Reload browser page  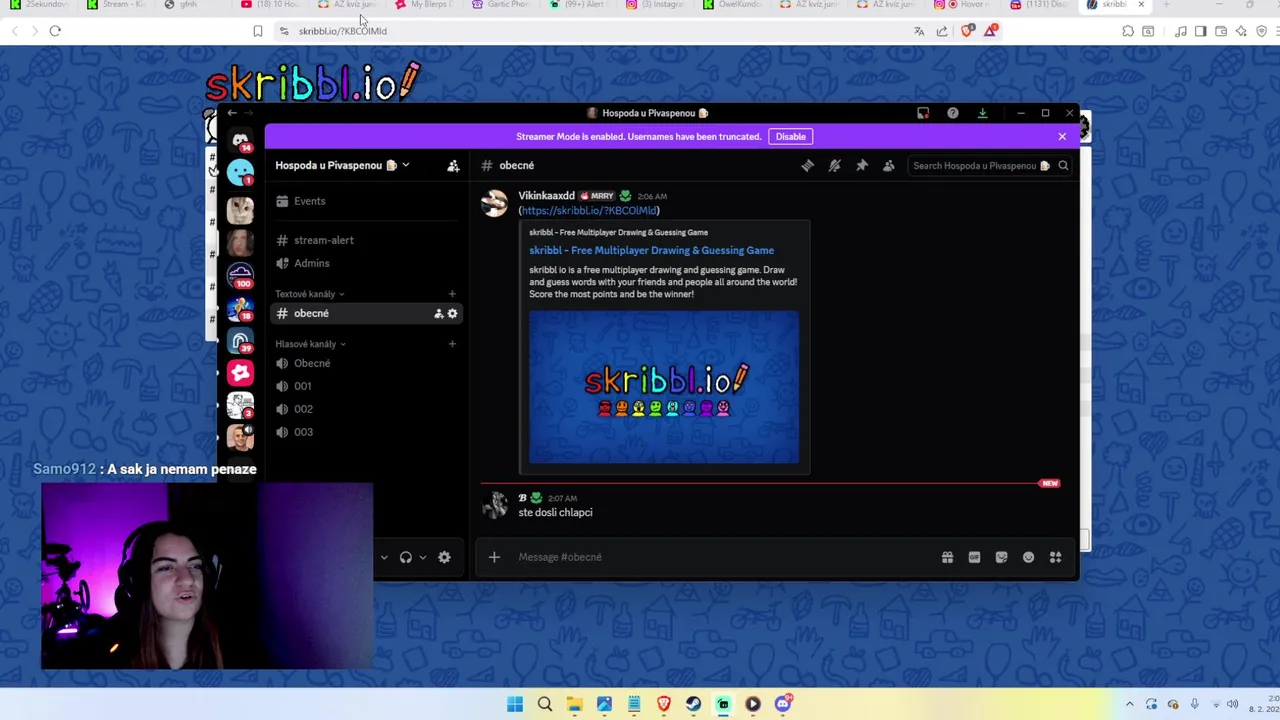click(x=55, y=31)
